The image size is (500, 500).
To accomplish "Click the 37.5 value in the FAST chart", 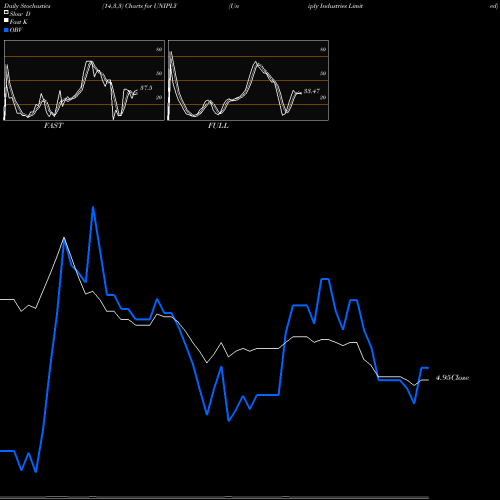I will coord(146,88).
